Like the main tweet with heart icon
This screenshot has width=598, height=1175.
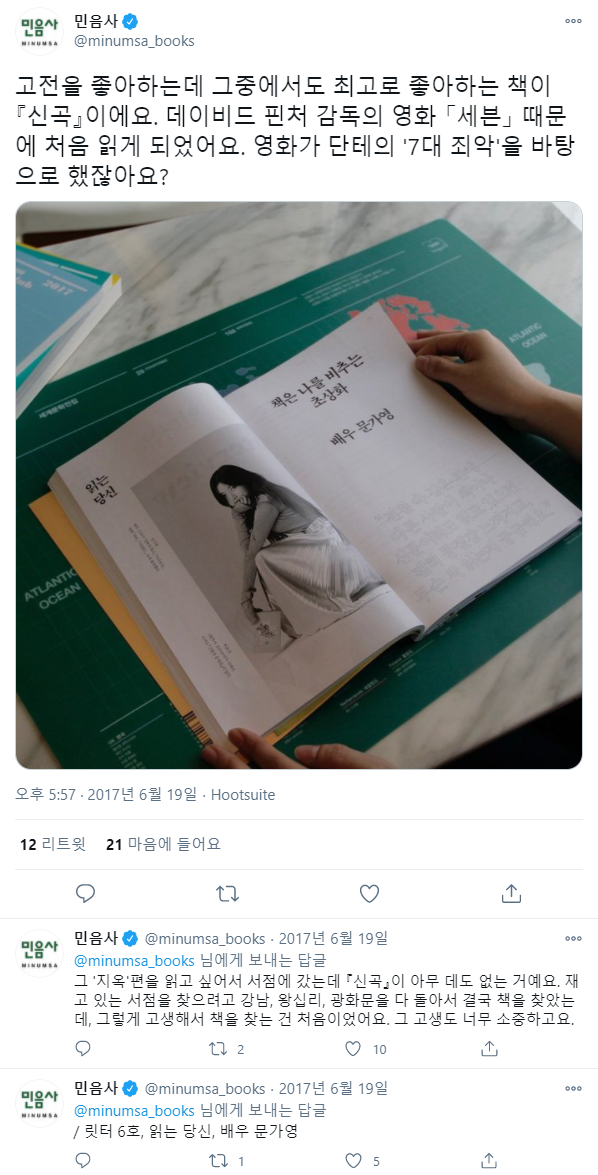(369, 893)
